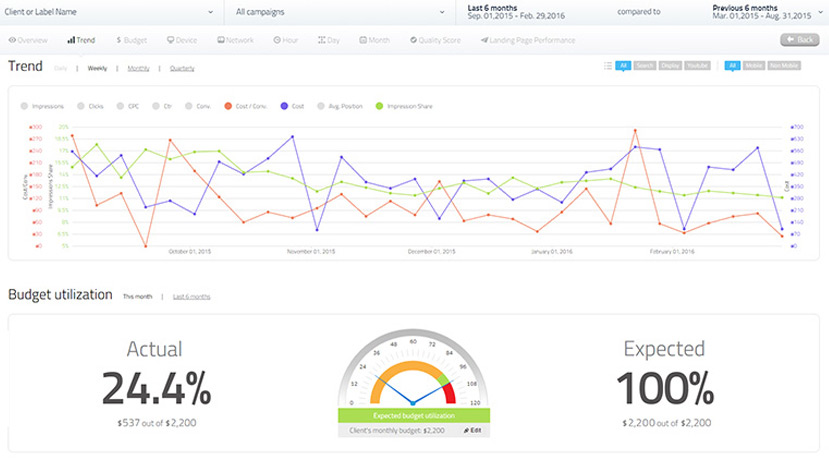829x467 pixels.
Task: Expand the Client or Label Name dropdown
Action: pyautogui.click(x=109, y=12)
